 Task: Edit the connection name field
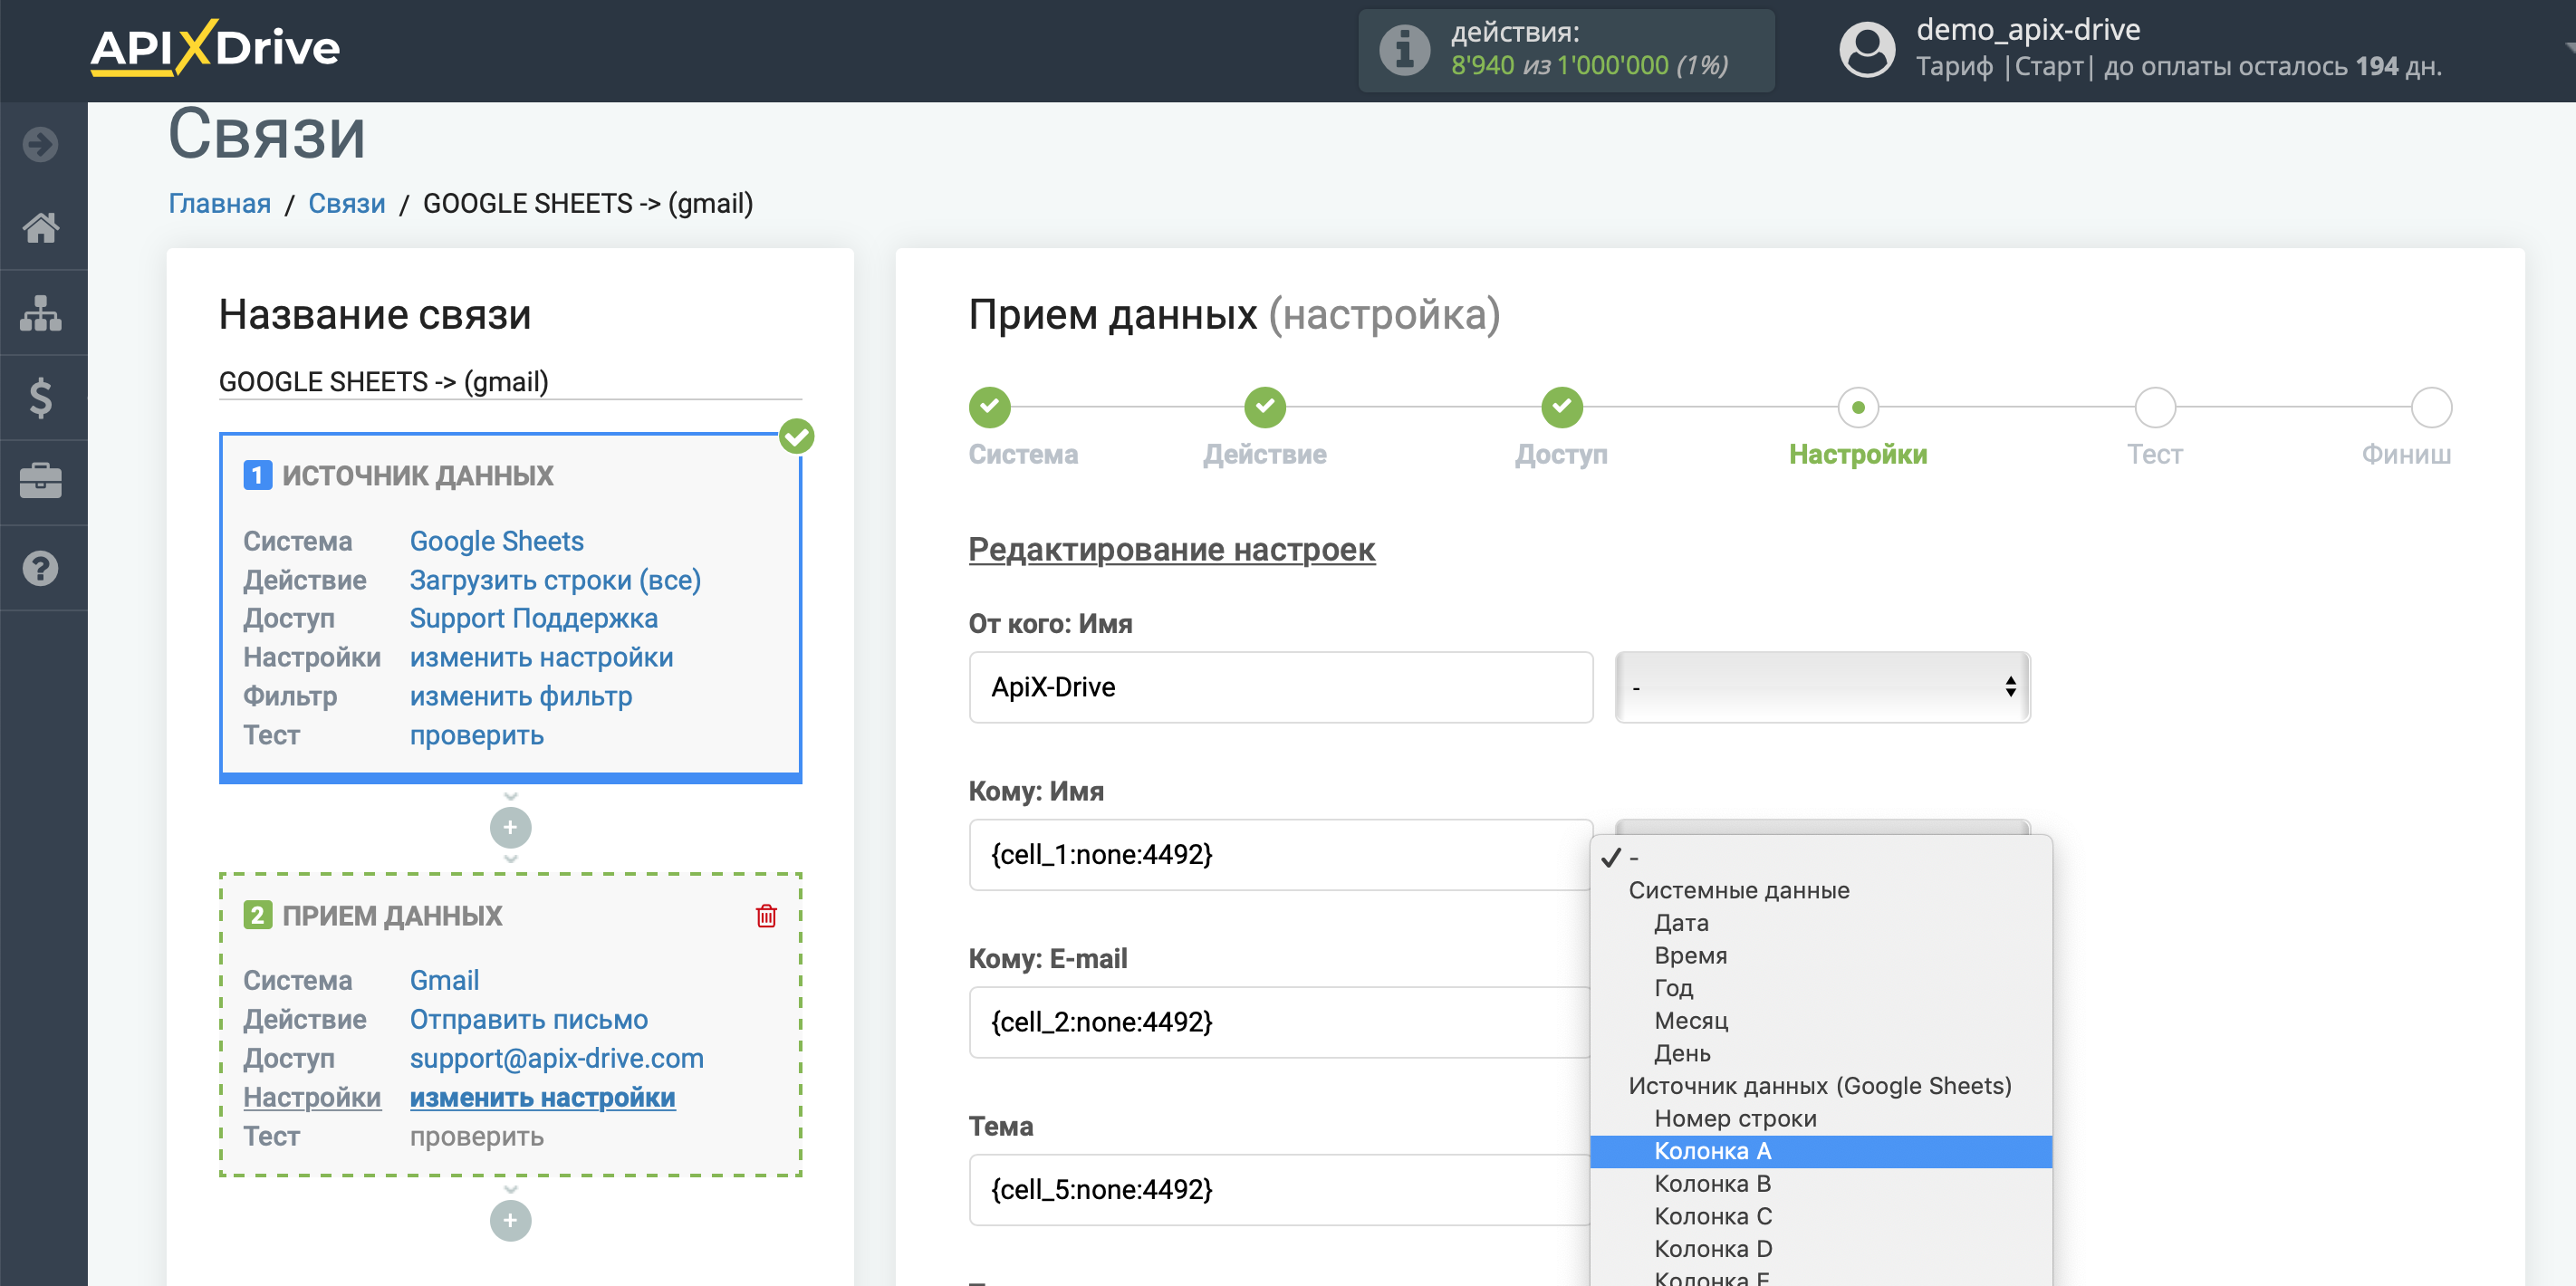click(510, 381)
